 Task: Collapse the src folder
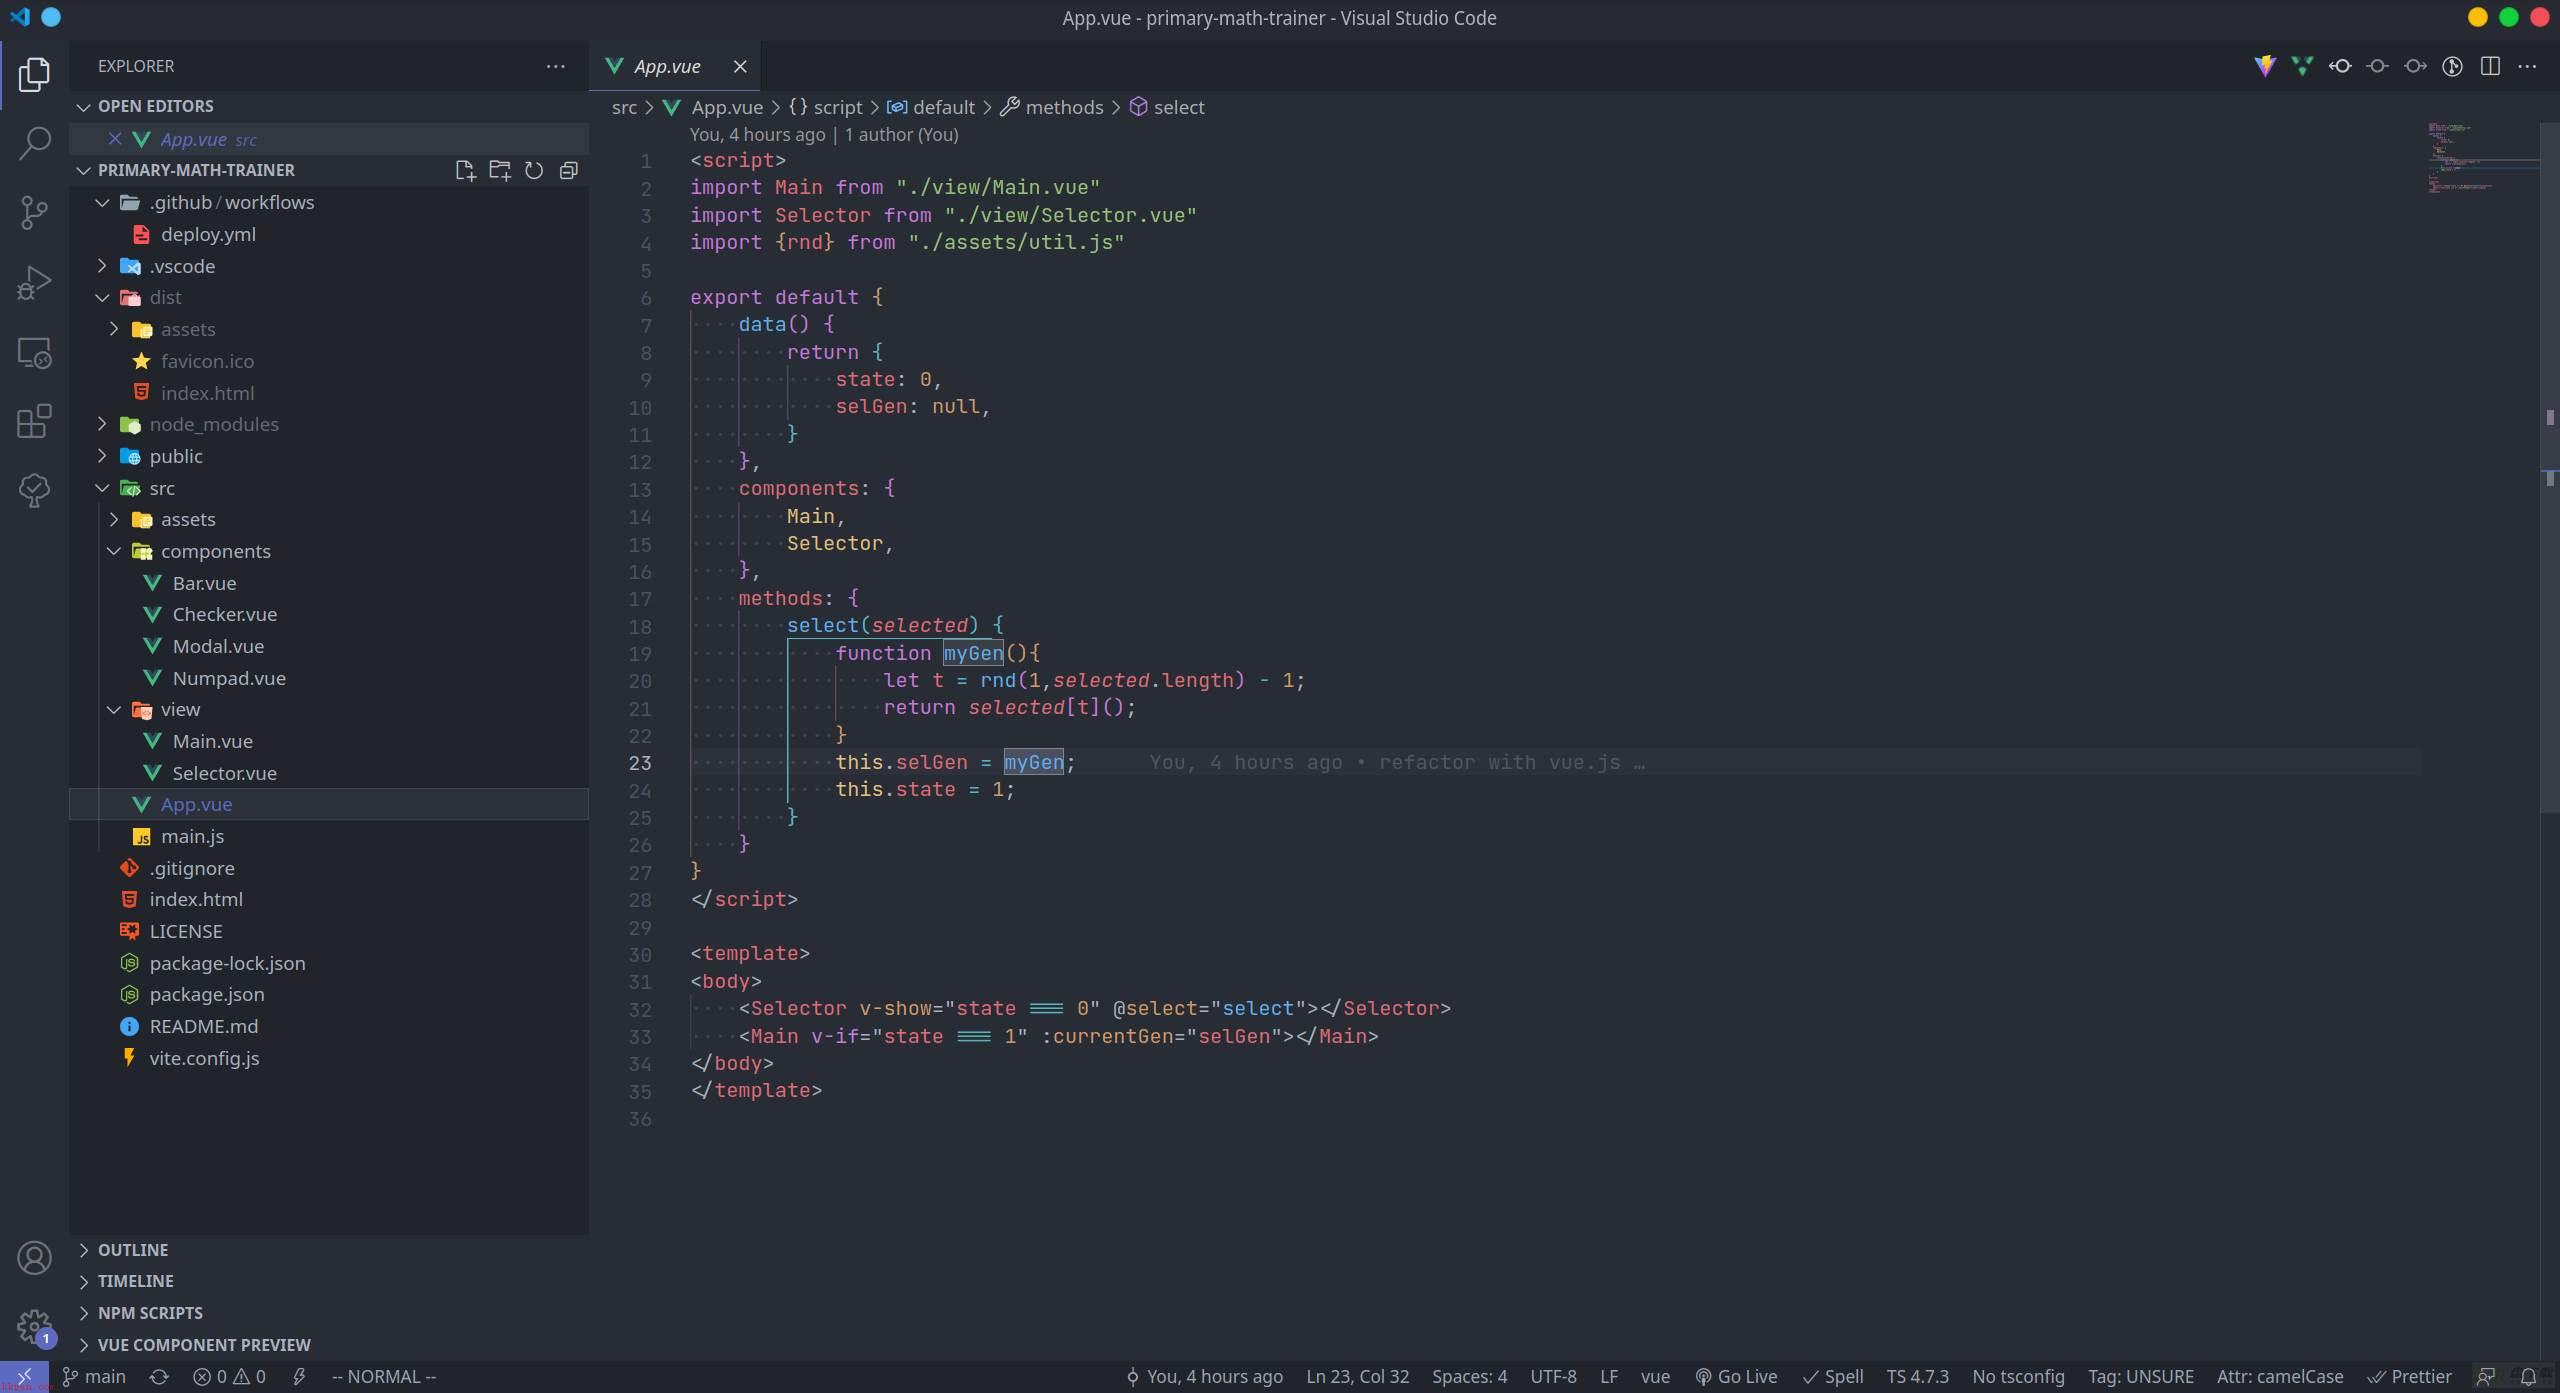pos(329,488)
